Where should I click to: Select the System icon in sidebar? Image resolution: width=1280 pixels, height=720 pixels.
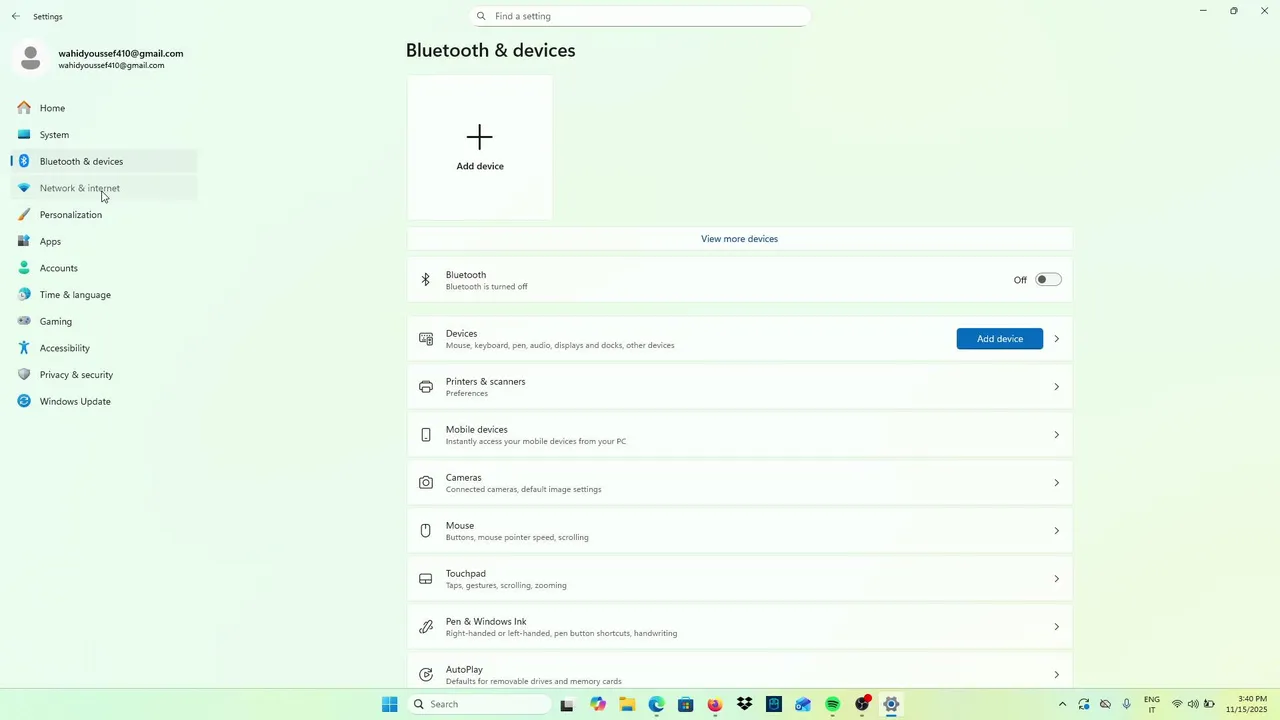click(x=24, y=134)
